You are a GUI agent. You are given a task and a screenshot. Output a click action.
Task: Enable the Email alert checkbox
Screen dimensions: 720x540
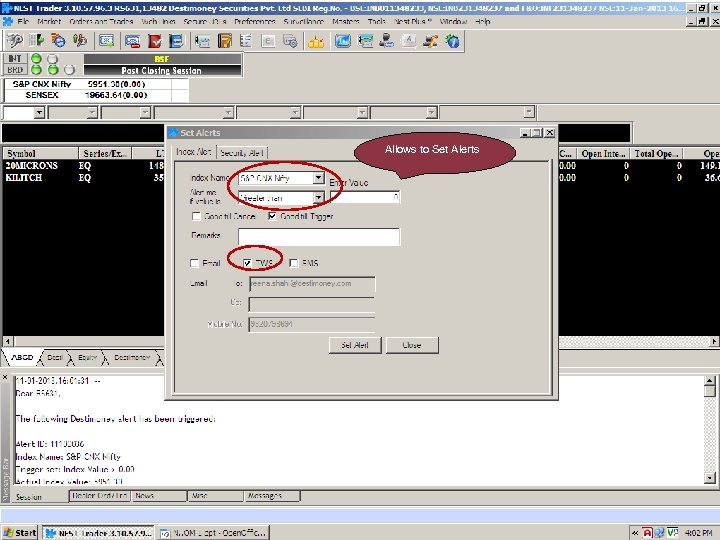pyautogui.click(x=194, y=263)
